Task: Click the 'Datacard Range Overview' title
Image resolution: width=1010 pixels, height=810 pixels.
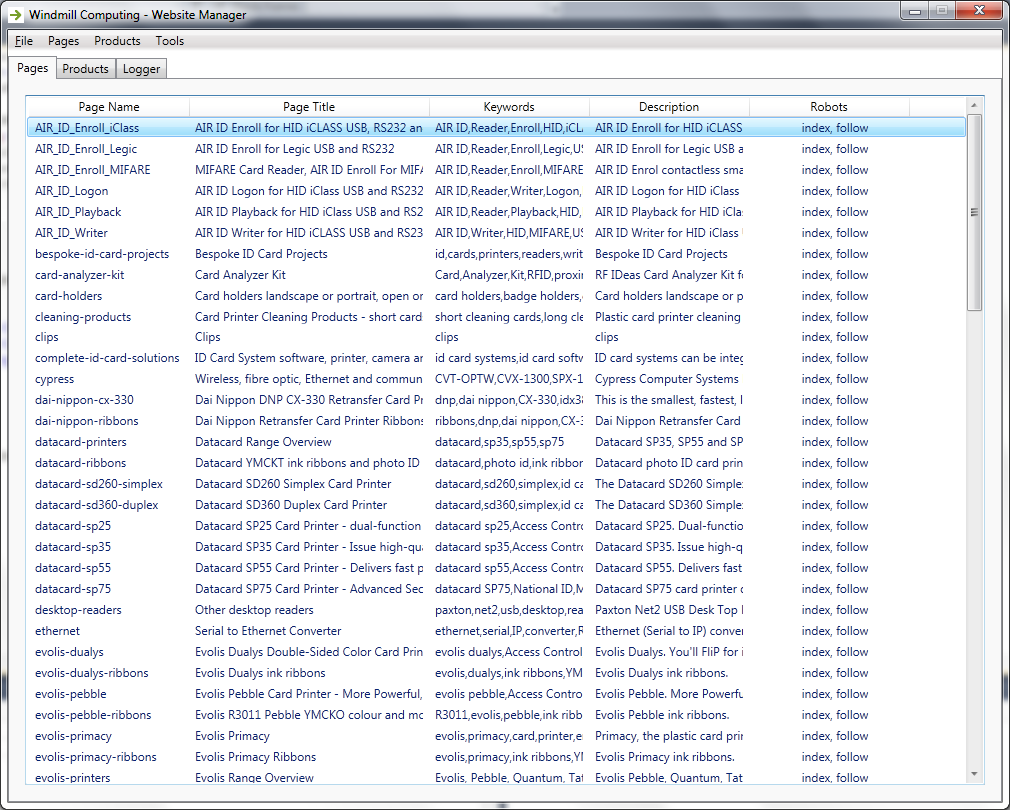Action: click(263, 442)
